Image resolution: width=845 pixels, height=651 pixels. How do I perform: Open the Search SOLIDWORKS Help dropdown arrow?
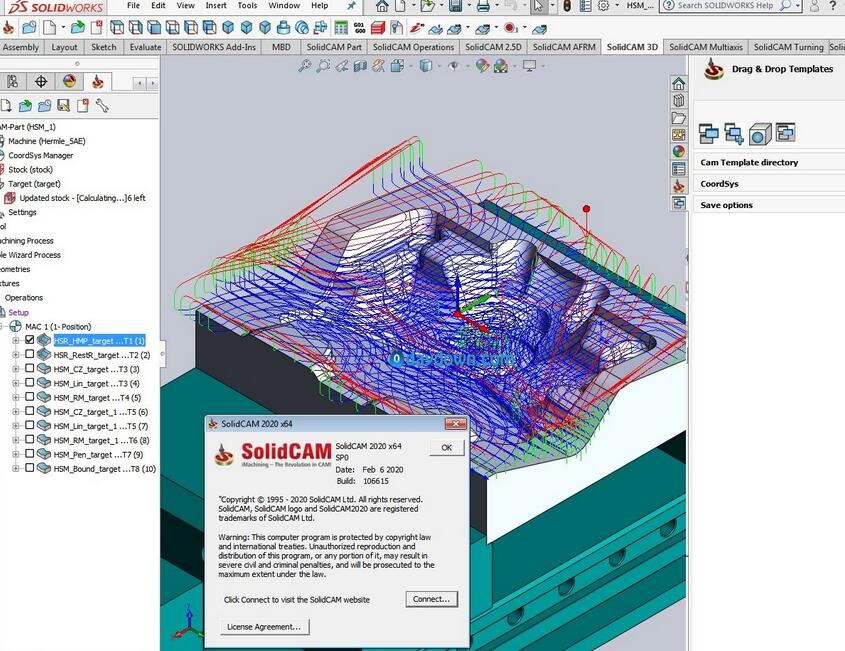(798, 6)
